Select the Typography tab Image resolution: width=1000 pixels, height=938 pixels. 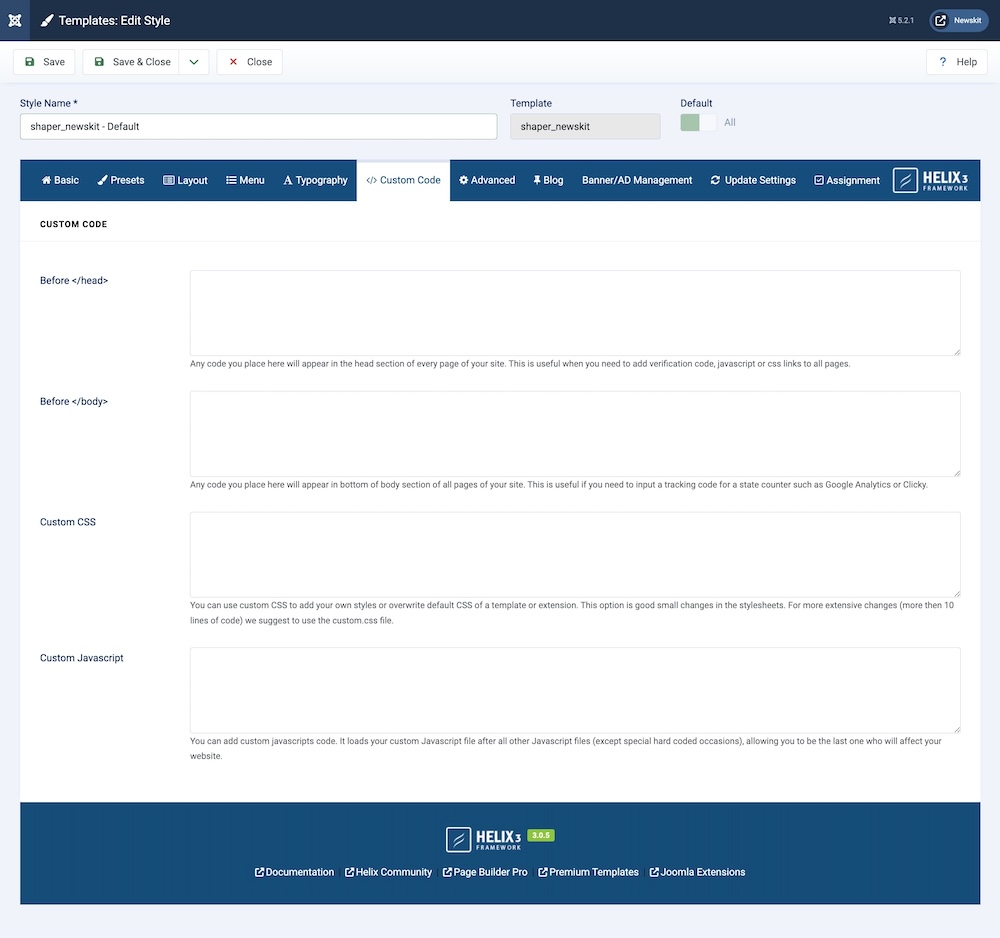[315, 180]
